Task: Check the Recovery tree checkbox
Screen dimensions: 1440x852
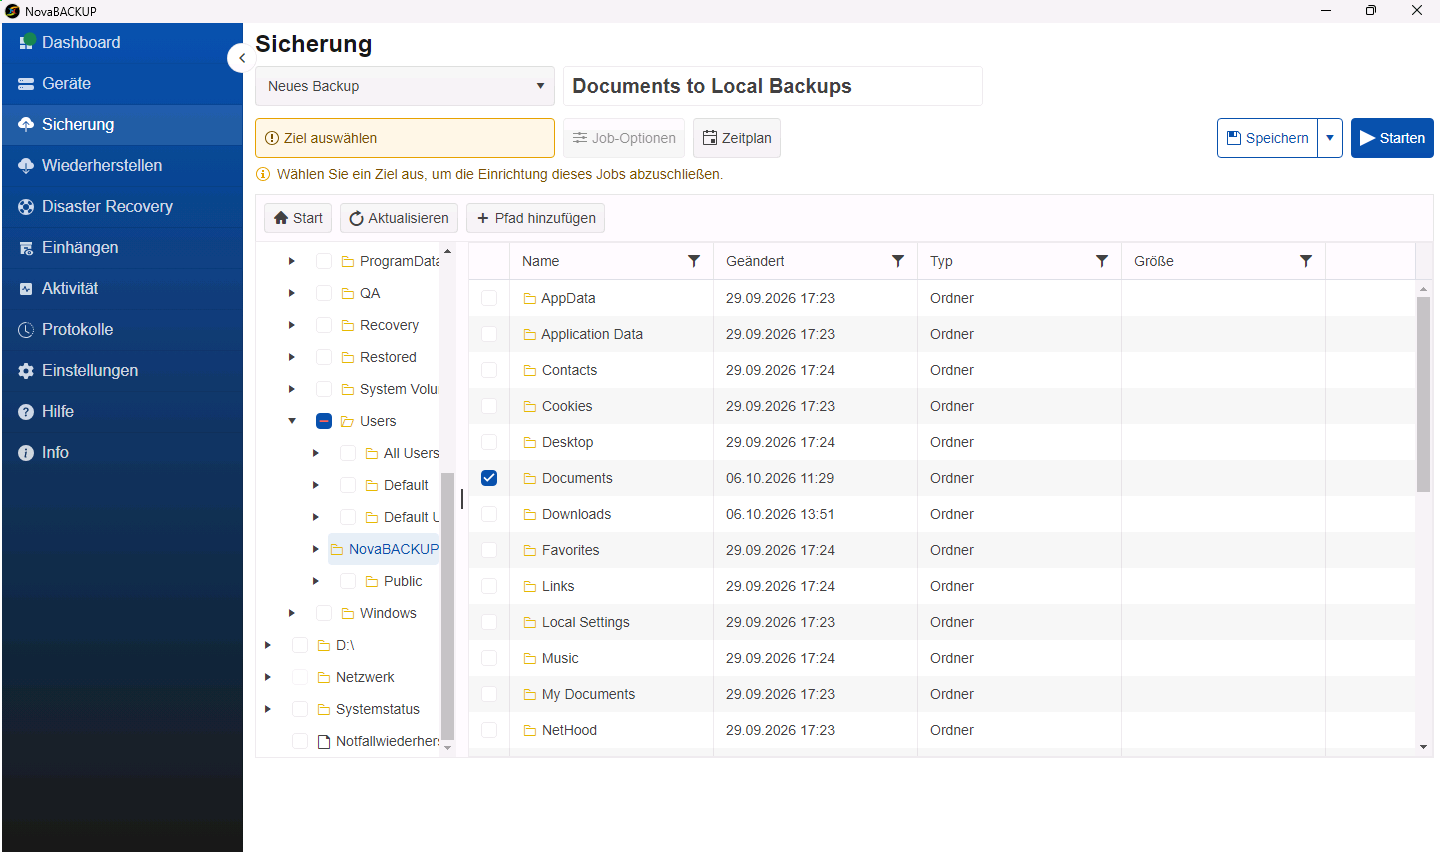Action: pos(324,325)
